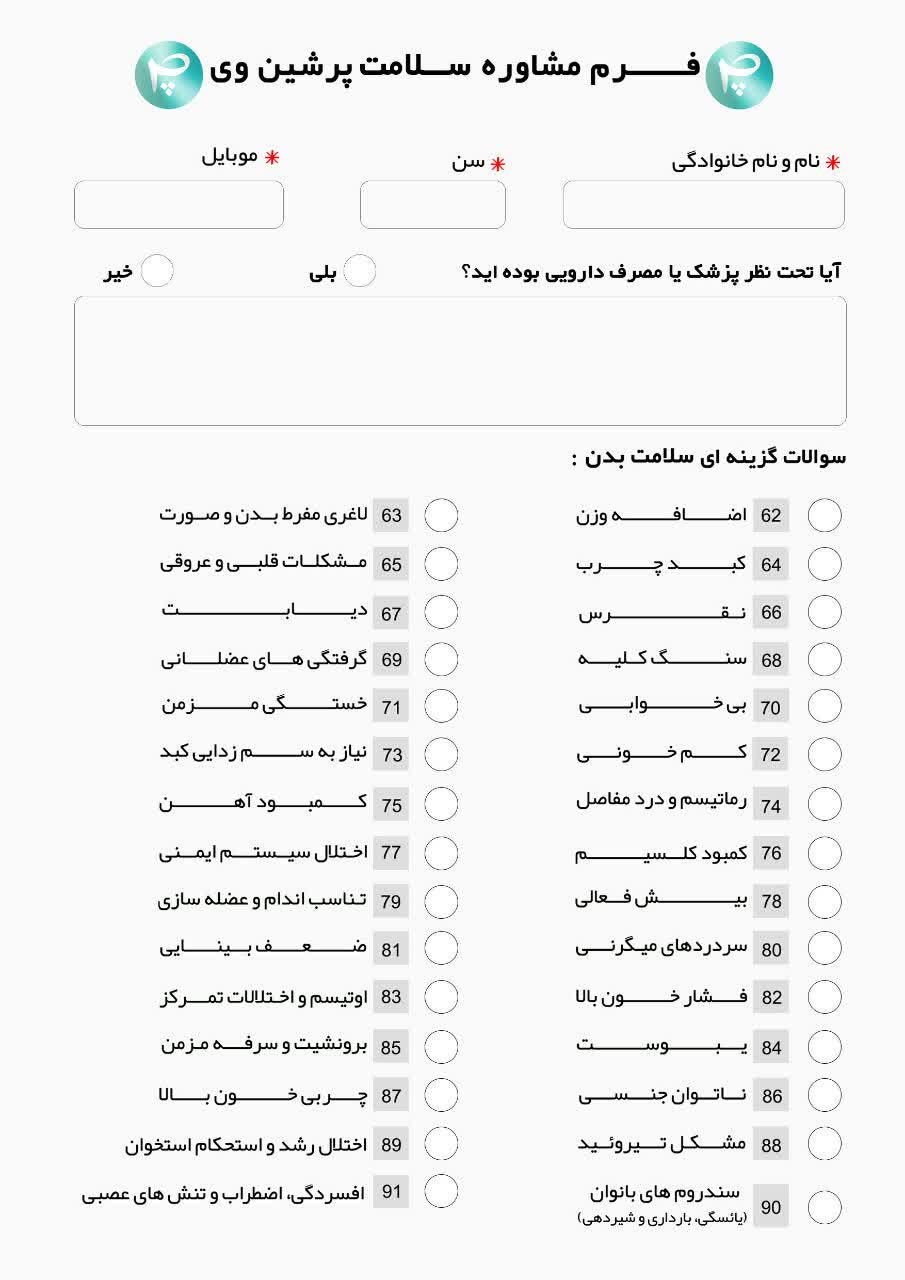Viewport: 905px width, 1280px height.
Task: Click the large text box below the doctor question
Action: point(460,361)
